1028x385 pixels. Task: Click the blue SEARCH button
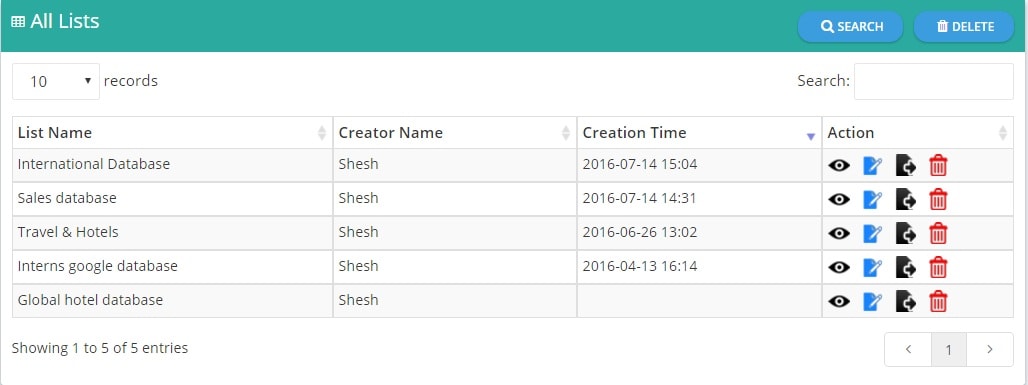pos(850,27)
